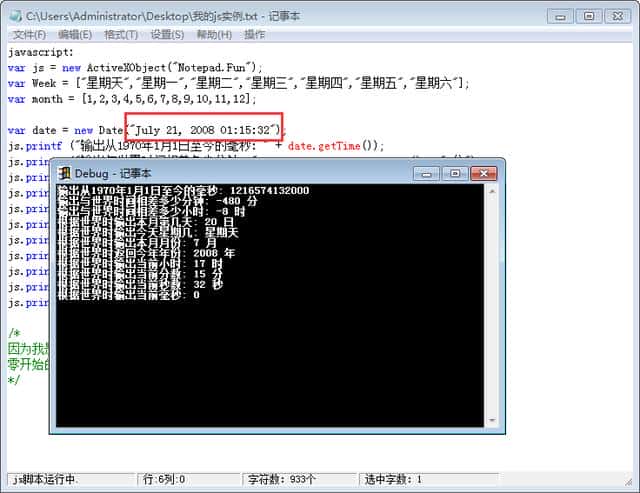Click the '15 分' output line

[140, 274]
